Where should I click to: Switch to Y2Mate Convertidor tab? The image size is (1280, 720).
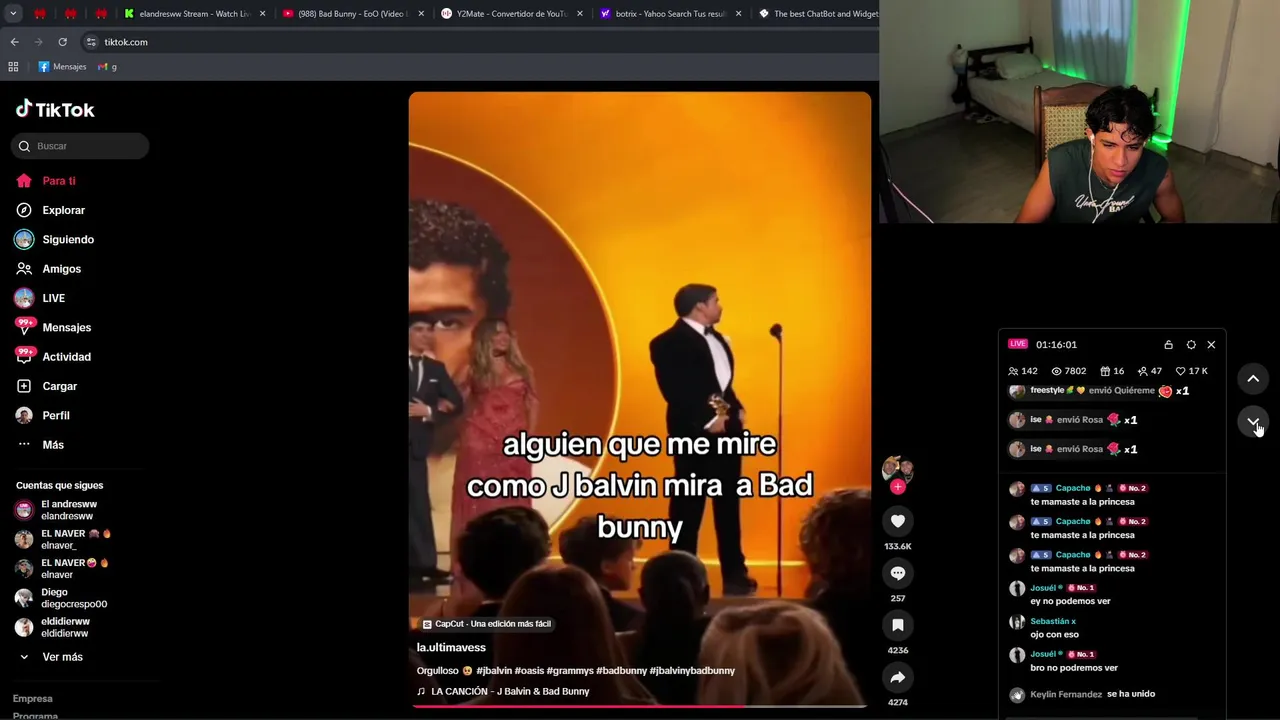[x=511, y=14]
